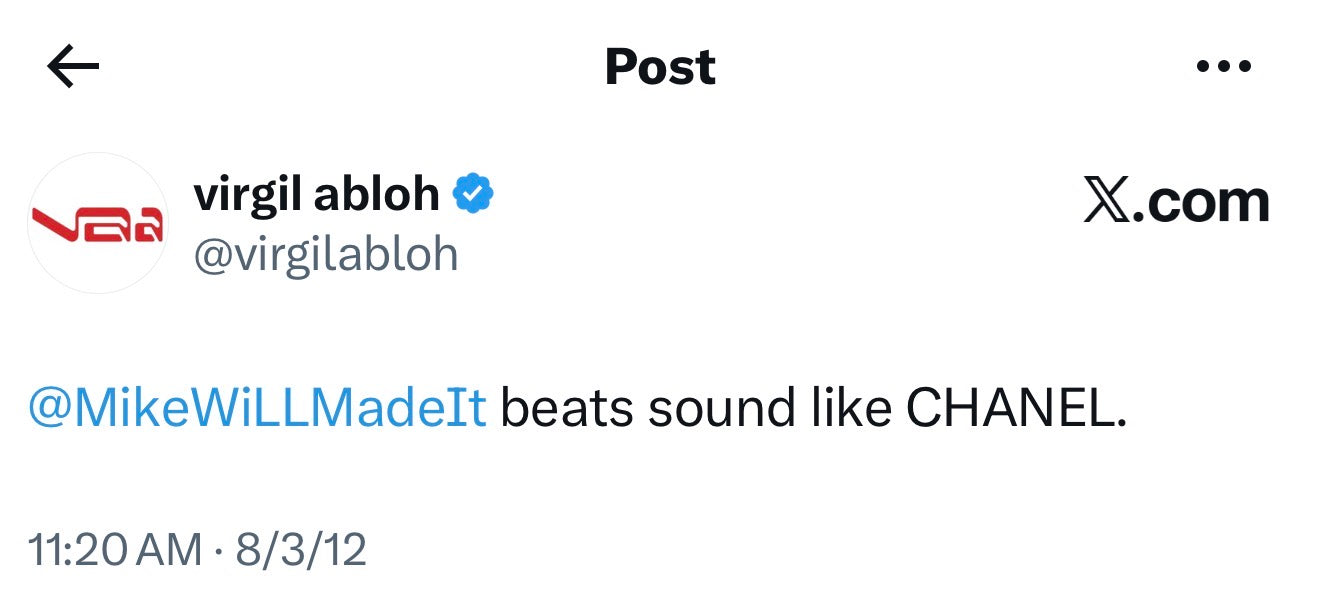Click the red logo inside the avatar

click(98, 223)
